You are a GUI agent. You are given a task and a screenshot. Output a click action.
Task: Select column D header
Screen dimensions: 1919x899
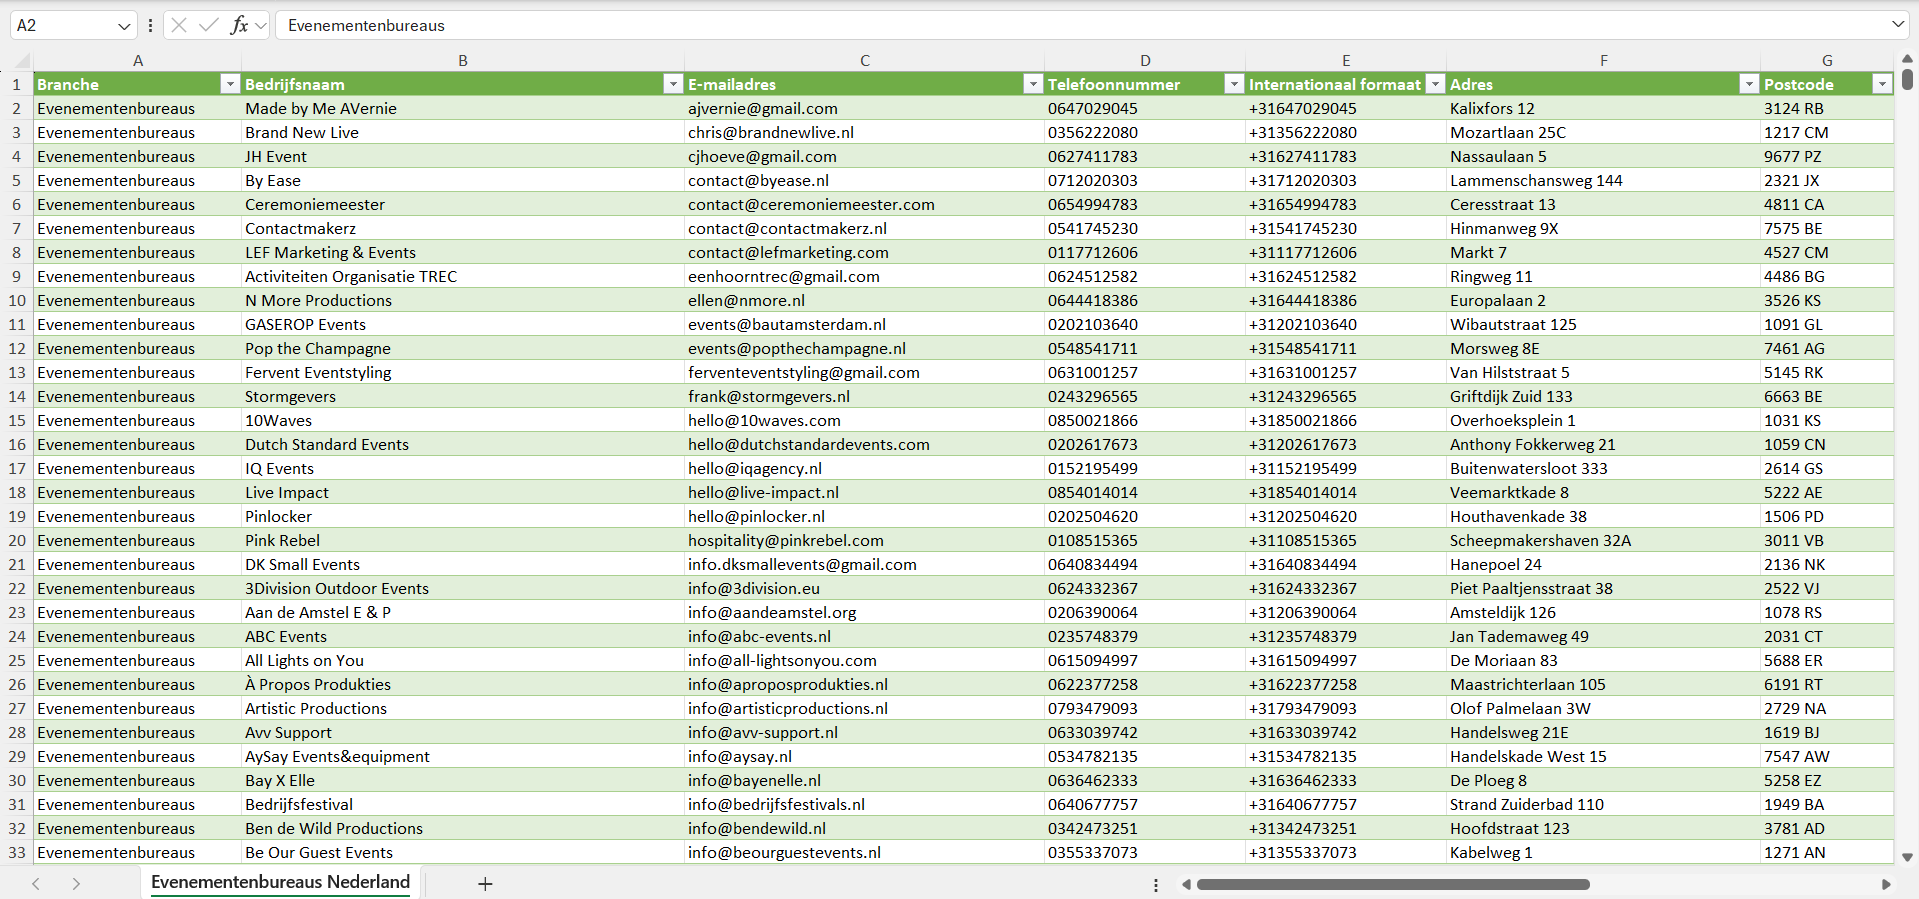tap(1145, 60)
